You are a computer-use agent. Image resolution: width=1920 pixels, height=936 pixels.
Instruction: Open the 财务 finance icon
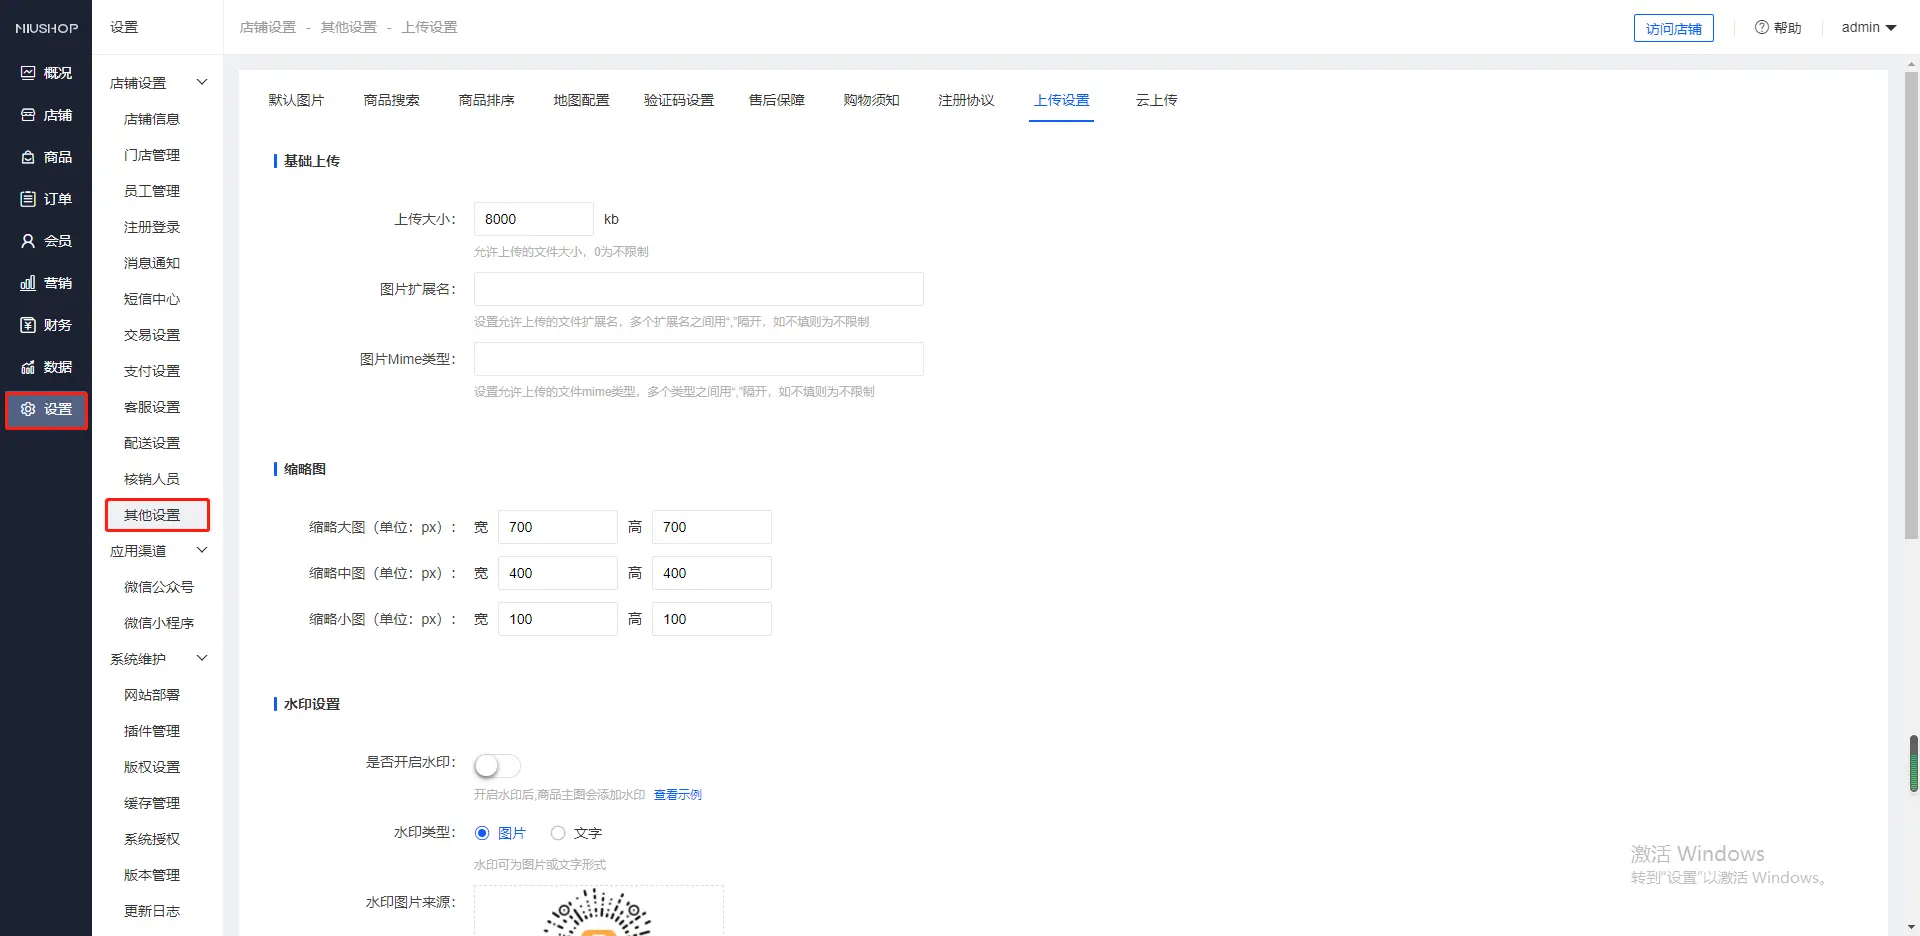pyautogui.click(x=28, y=325)
